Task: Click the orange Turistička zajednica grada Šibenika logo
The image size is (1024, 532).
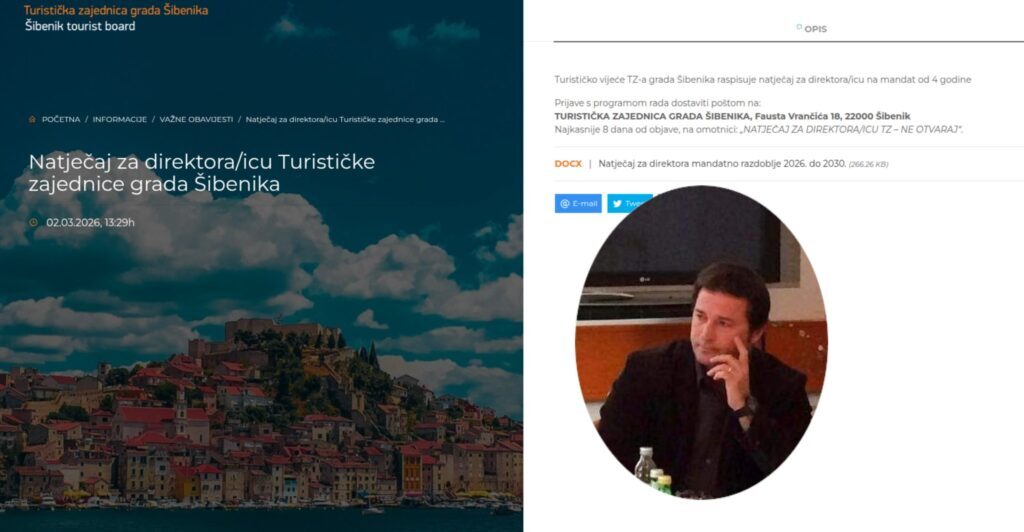Action: (x=116, y=10)
